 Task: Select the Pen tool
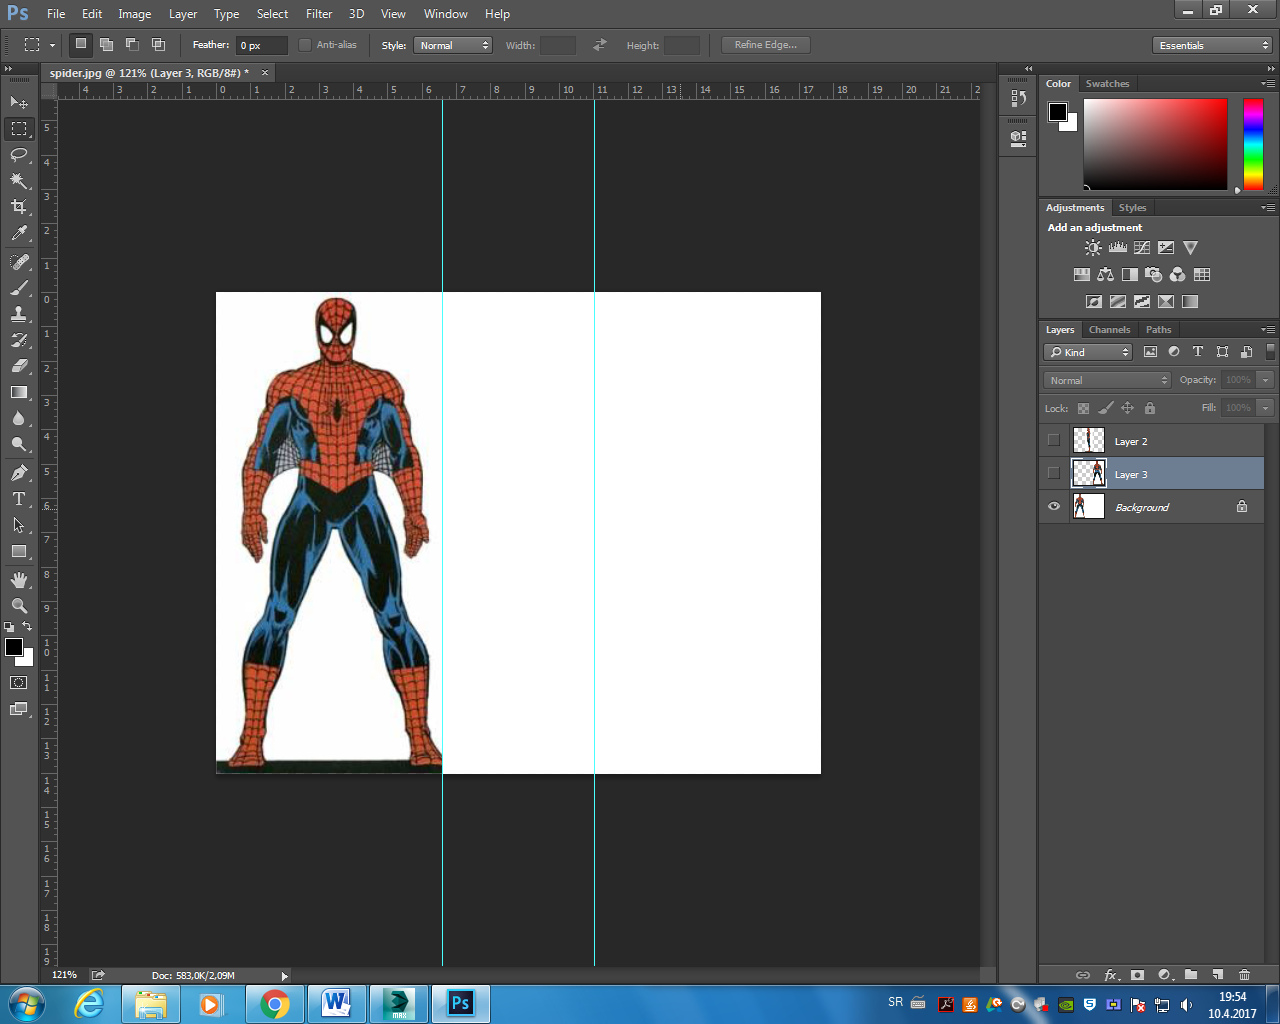(x=19, y=473)
